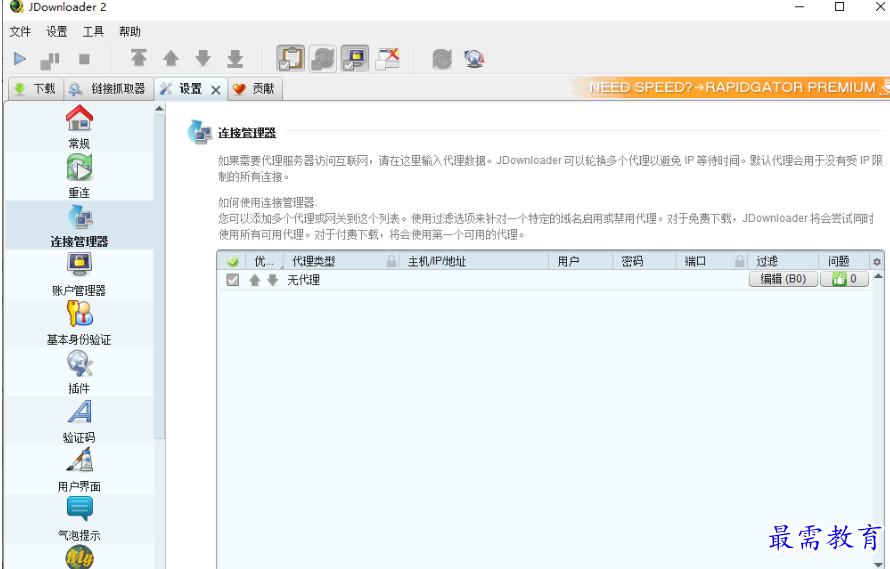
Task: Open the 设置 menu in menu bar
Action: (57, 32)
